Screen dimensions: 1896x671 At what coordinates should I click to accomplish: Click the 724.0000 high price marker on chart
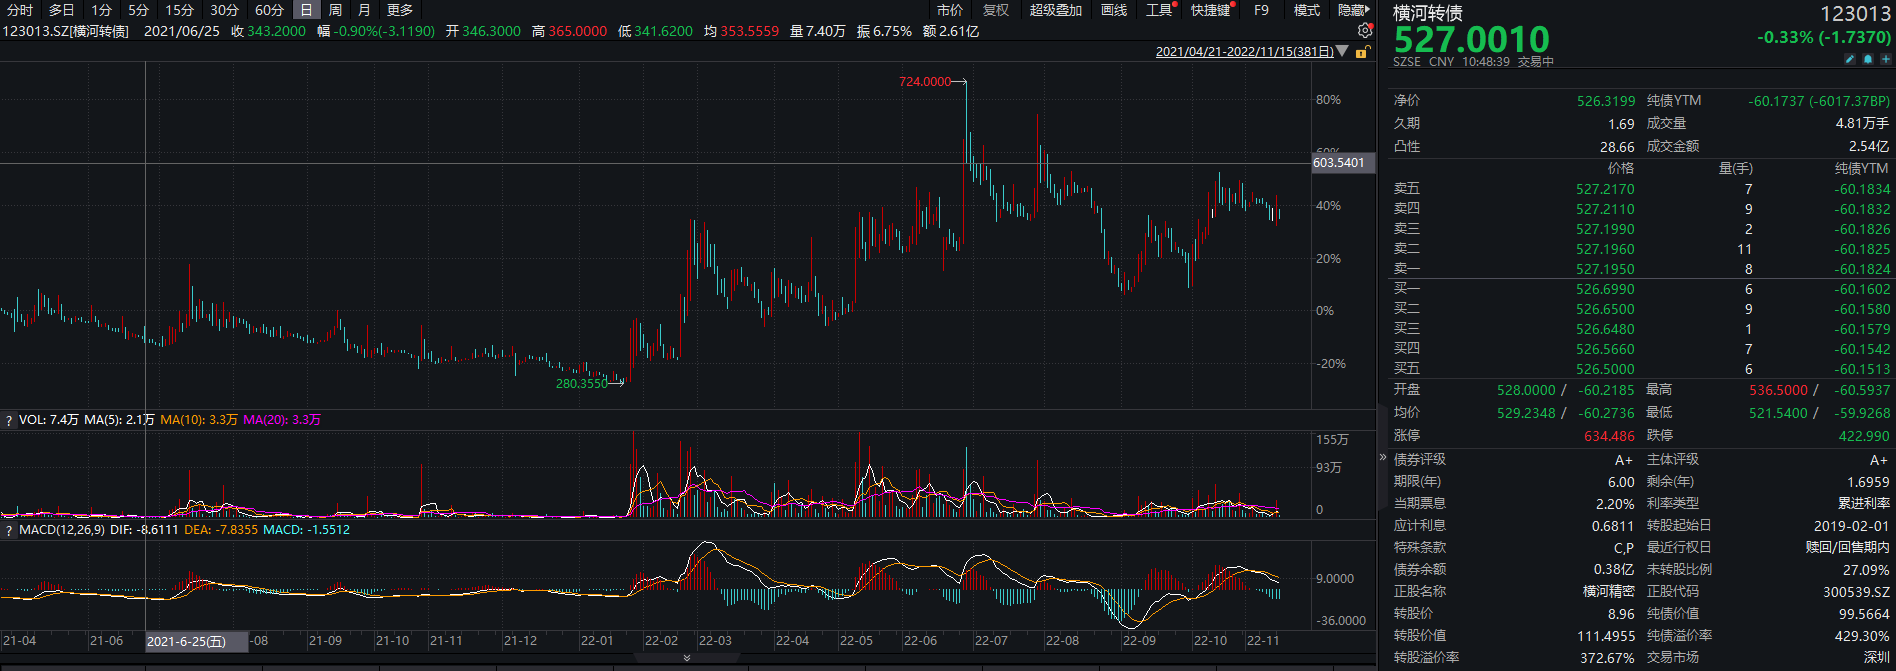tap(925, 82)
